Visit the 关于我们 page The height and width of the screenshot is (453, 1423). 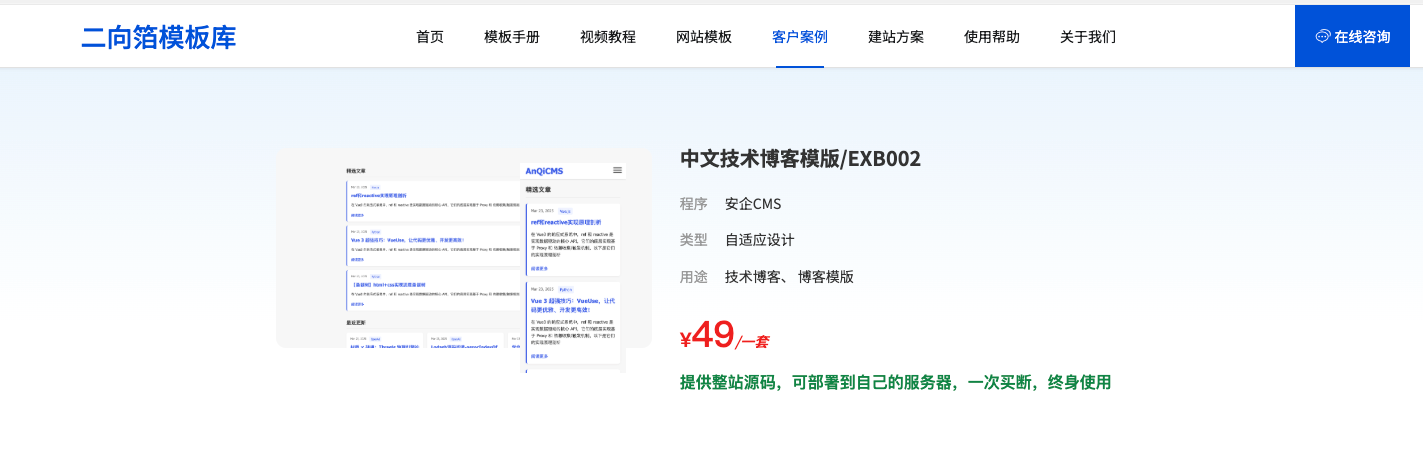click(x=1088, y=37)
